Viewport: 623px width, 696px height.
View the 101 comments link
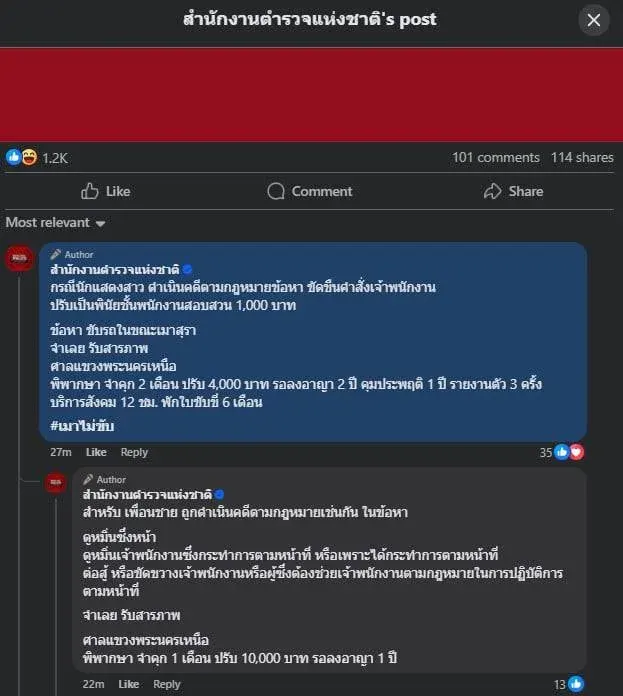[x=496, y=157]
